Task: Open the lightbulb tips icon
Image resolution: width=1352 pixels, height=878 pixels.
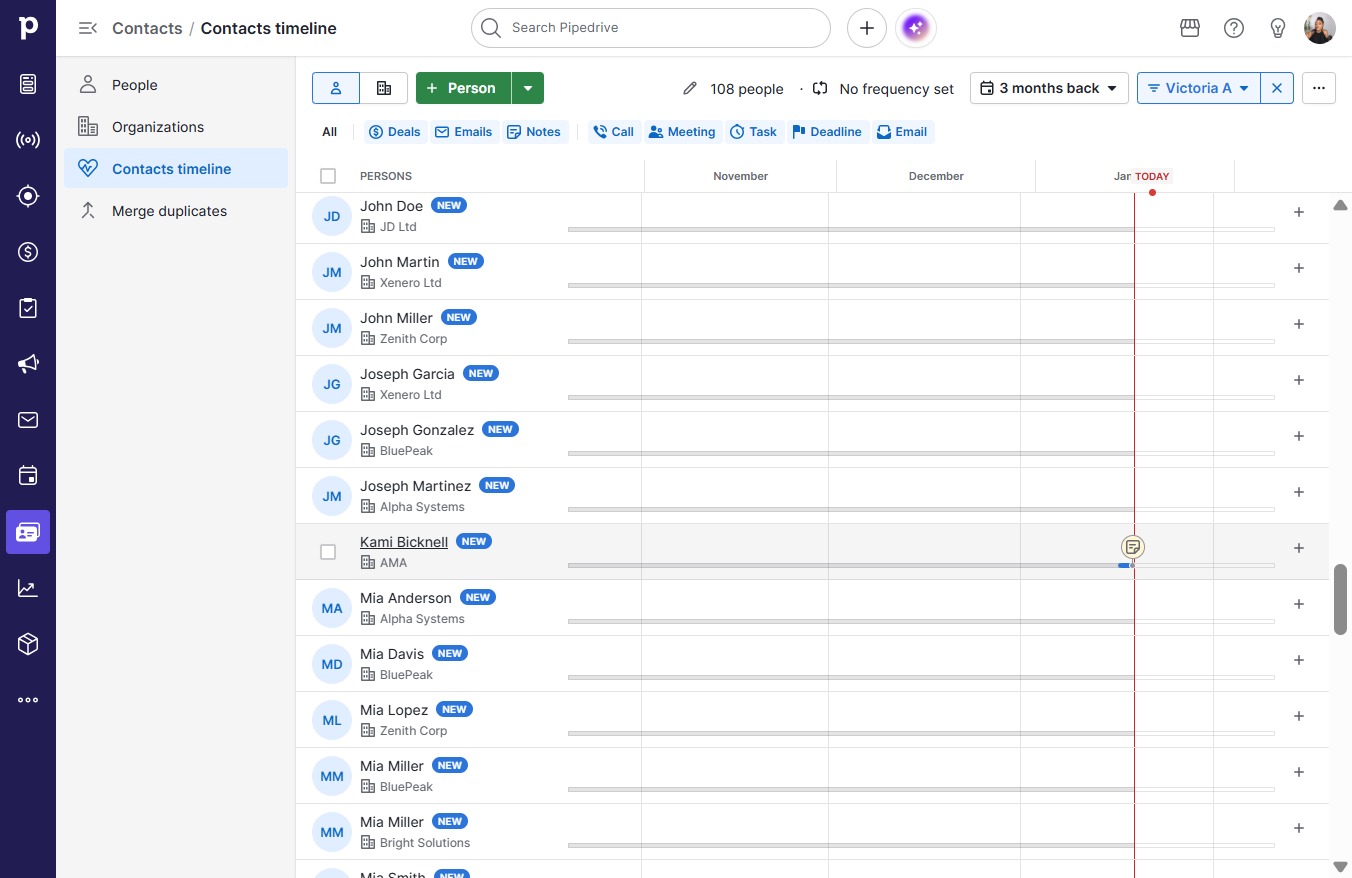Action: (1278, 28)
